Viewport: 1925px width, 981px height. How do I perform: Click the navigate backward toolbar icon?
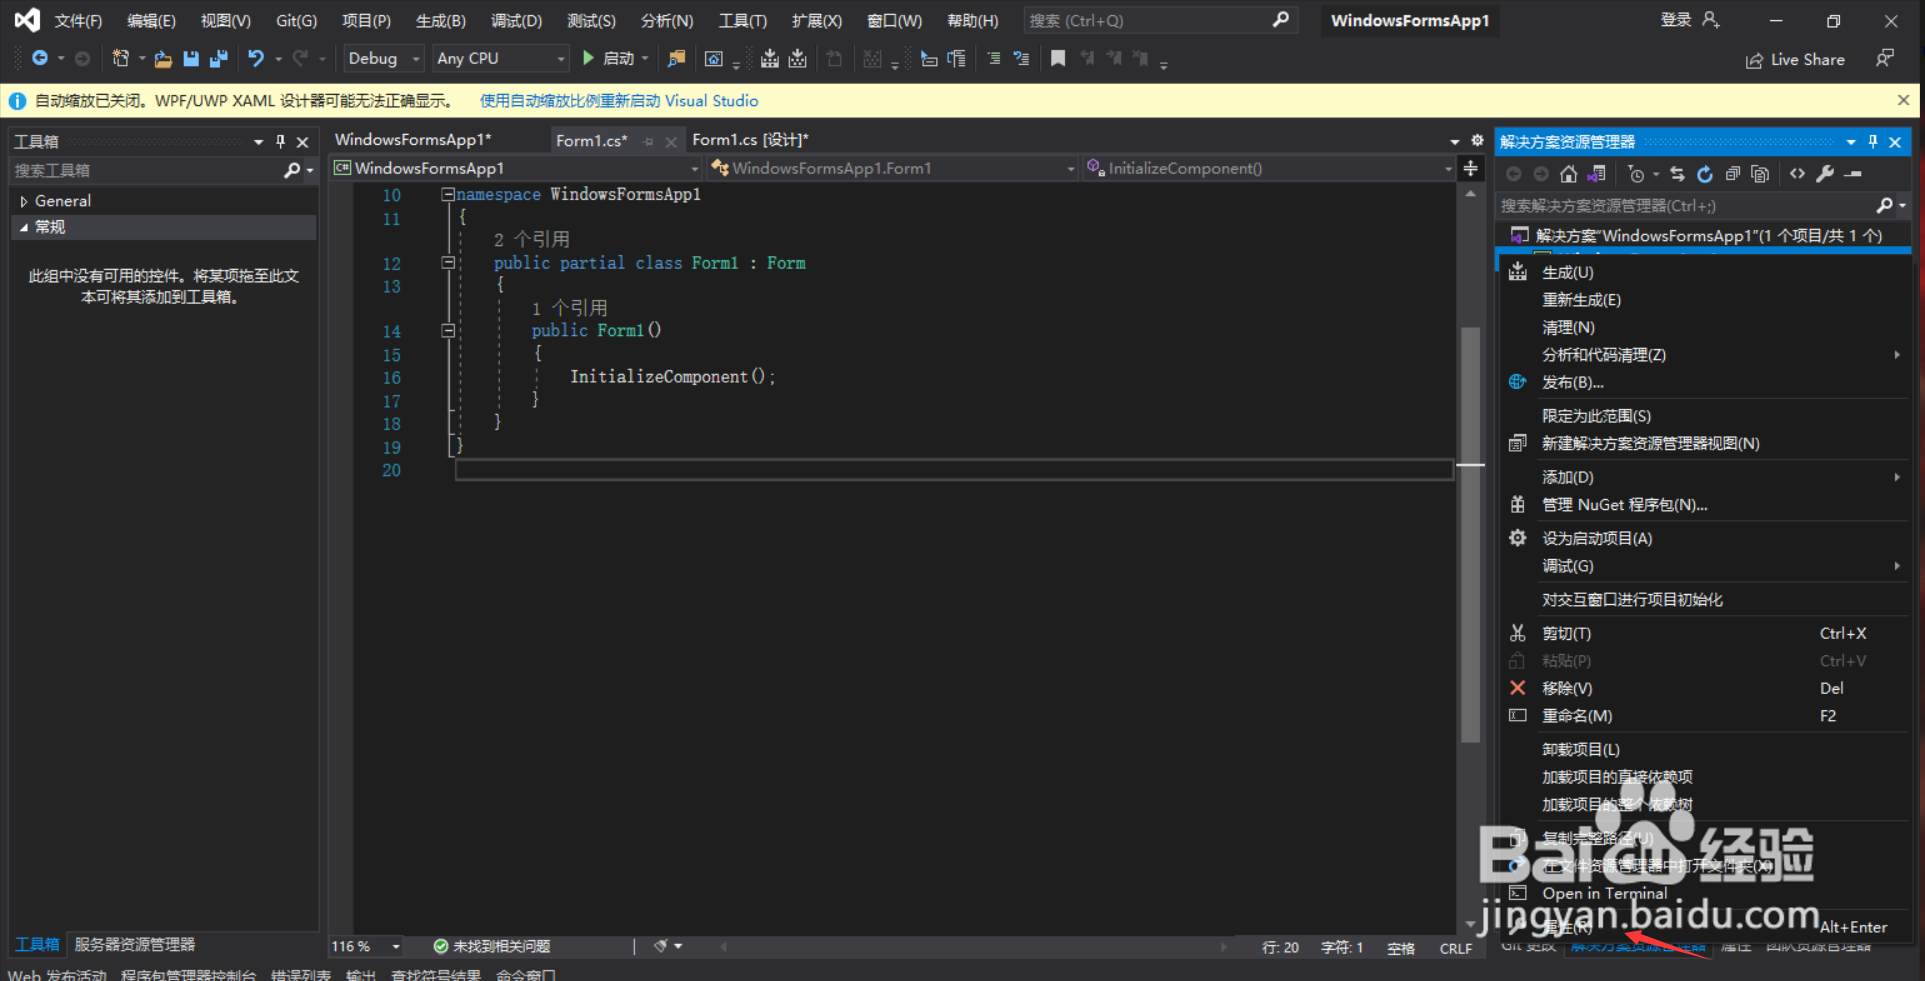40,59
